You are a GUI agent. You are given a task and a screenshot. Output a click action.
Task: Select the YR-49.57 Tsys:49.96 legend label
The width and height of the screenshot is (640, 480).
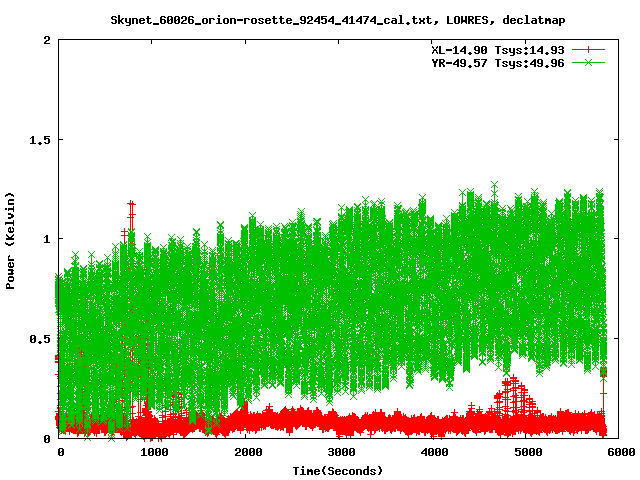tap(498, 63)
